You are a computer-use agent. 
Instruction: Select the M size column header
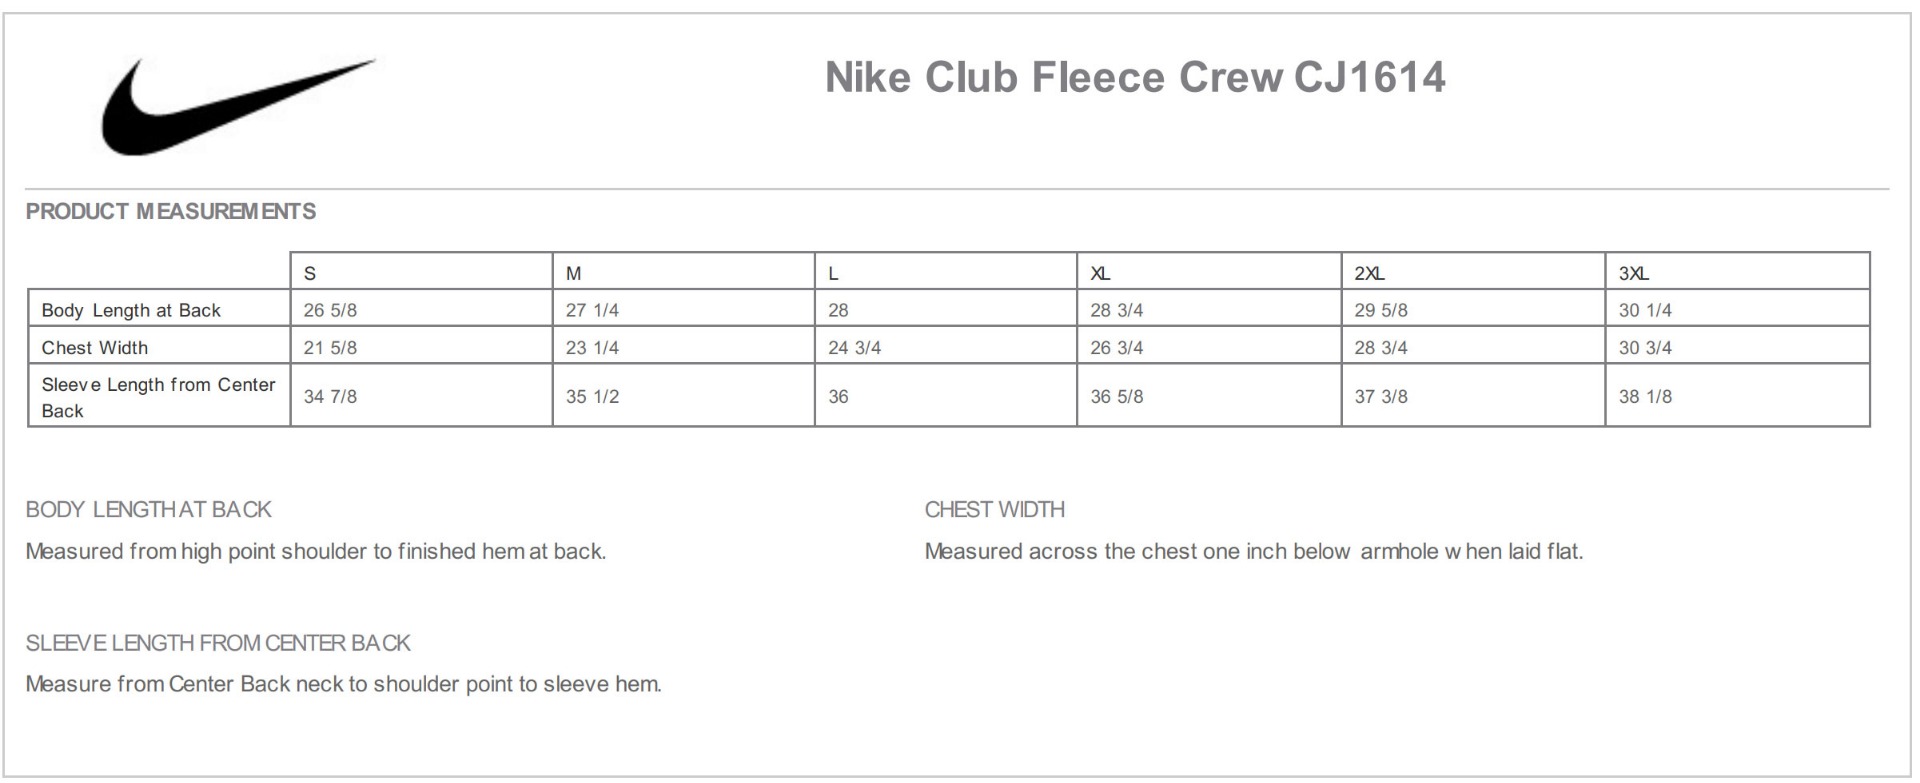[x=573, y=273]
